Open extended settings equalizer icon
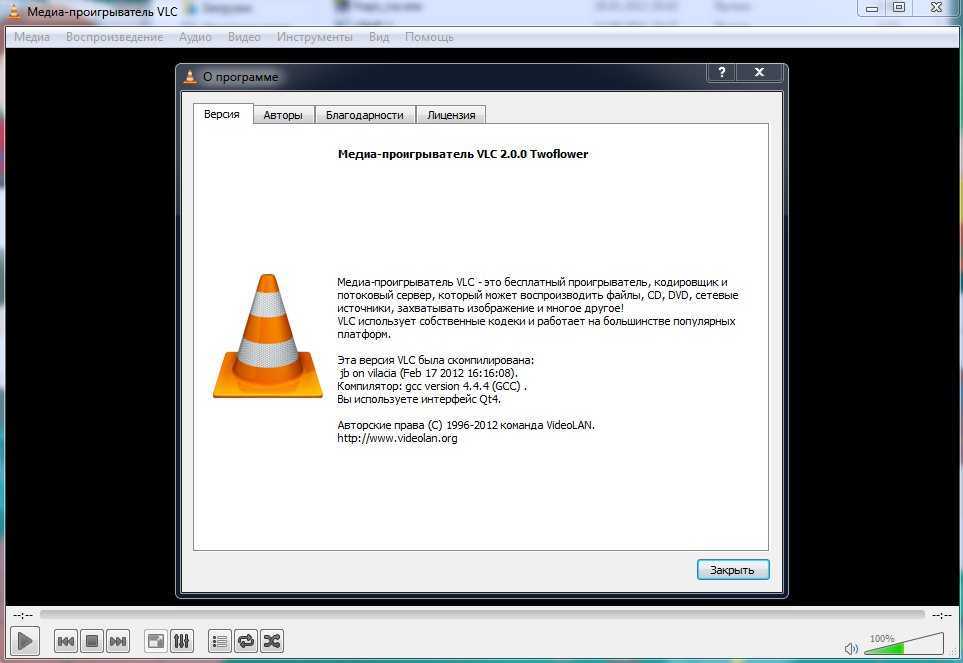The width and height of the screenshot is (963, 663). coord(182,642)
